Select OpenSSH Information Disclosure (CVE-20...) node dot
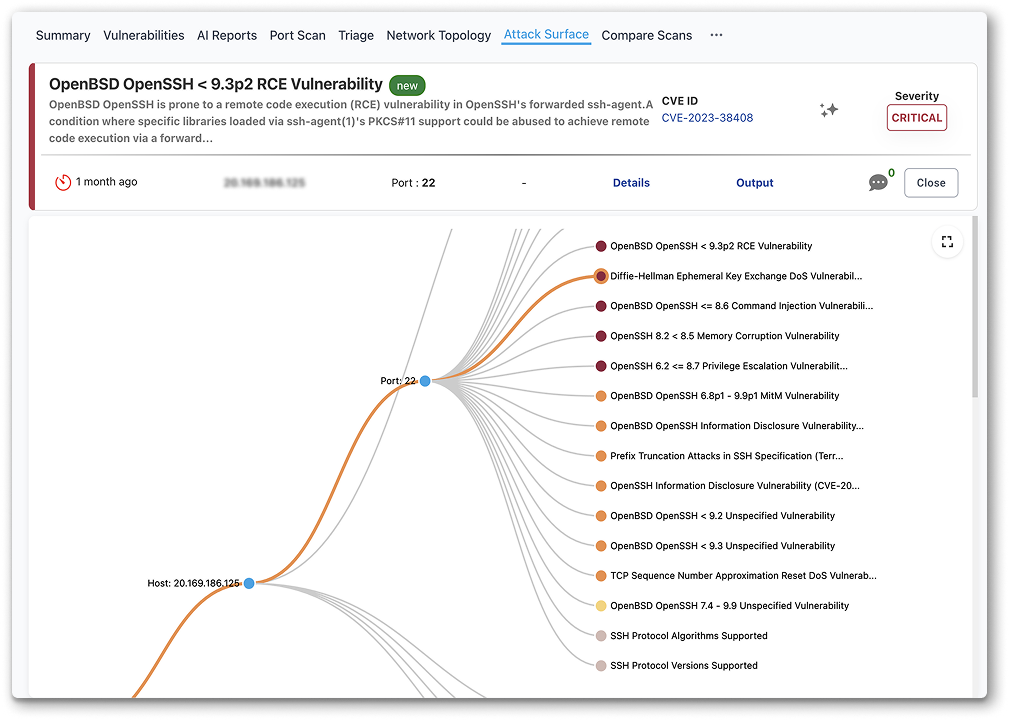The width and height of the screenshot is (1009, 720). point(600,486)
